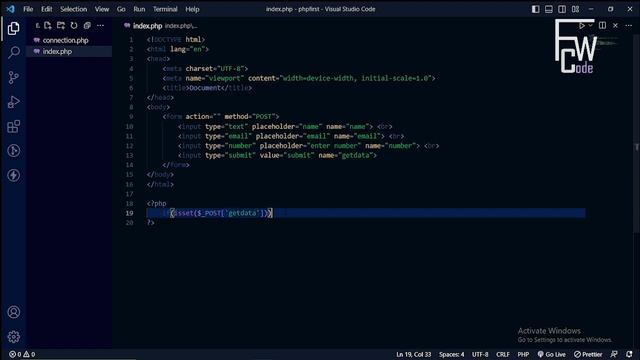This screenshot has width=640, height=360.
Task: Click the VS Code logo icon
Action: pyautogui.click(x=10, y=9)
